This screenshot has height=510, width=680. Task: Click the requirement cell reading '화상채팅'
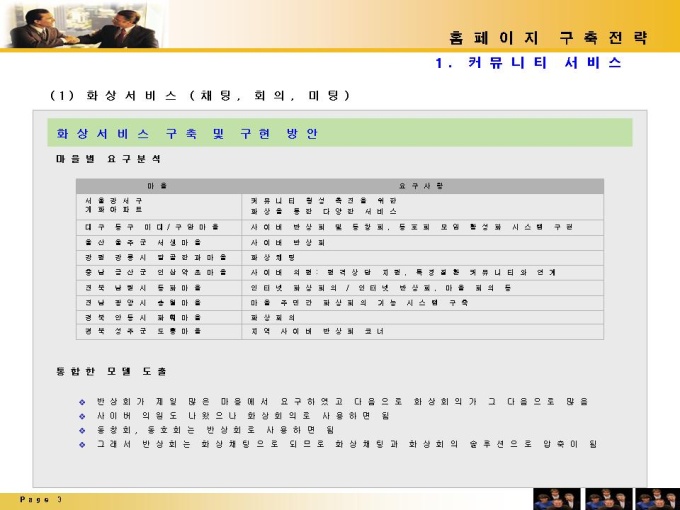coord(422,258)
